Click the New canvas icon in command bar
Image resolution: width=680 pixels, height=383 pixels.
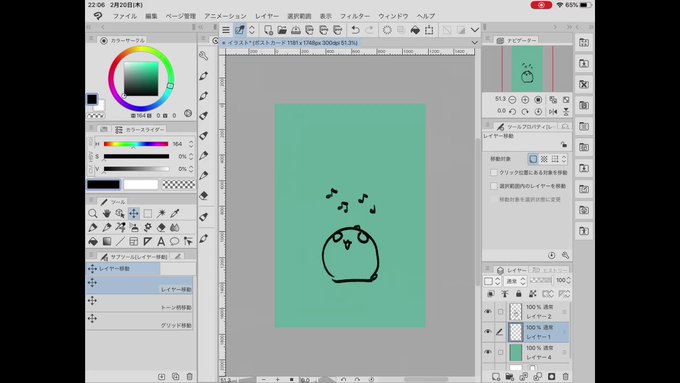pyautogui.click(x=268, y=30)
